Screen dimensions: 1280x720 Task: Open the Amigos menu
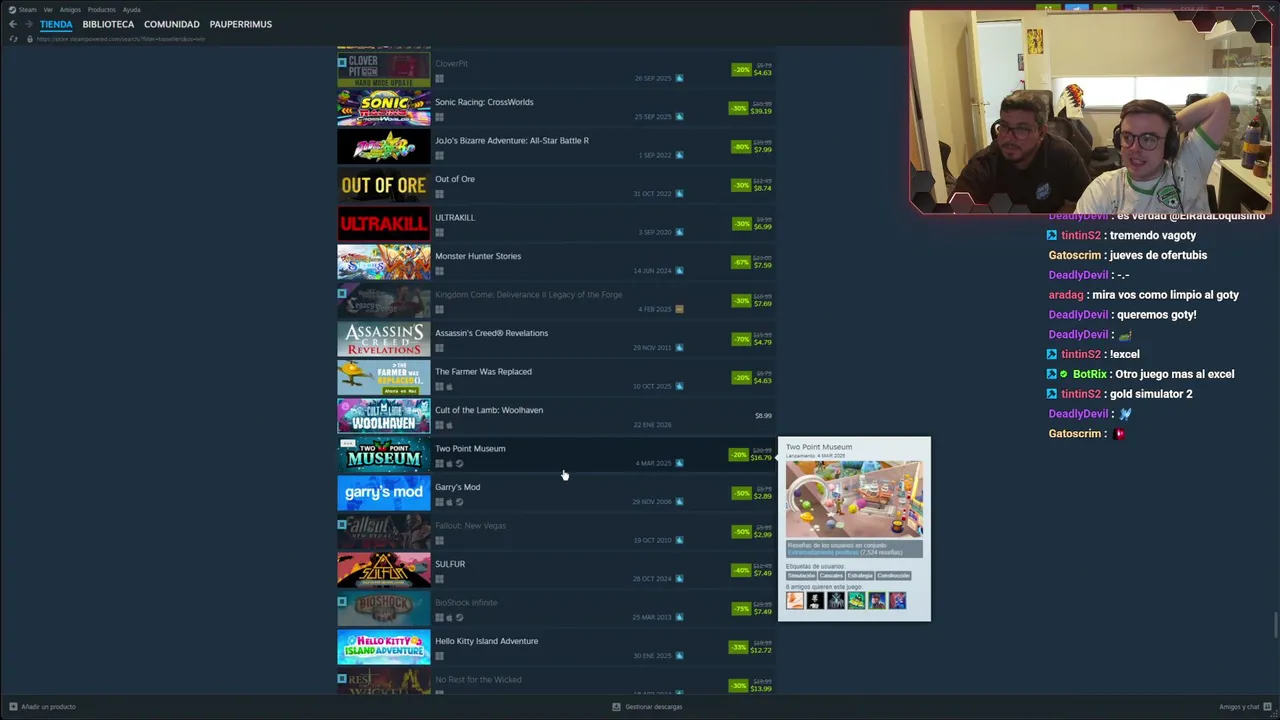(70, 9)
